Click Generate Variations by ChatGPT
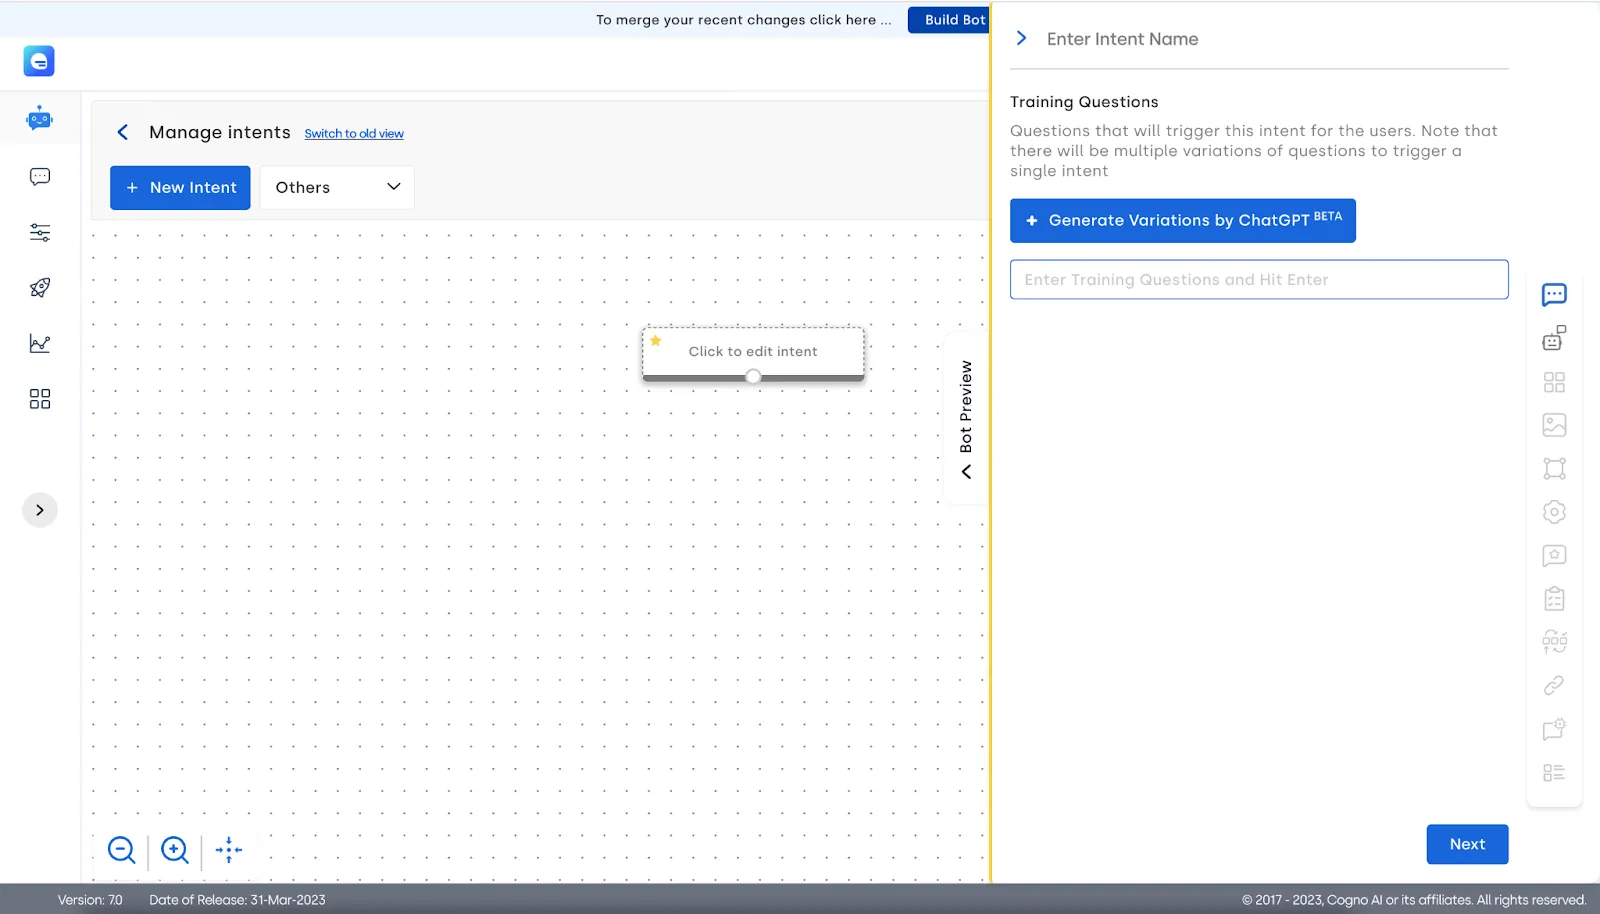Viewport: 1600px width, 914px height. [x=1183, y=220]
